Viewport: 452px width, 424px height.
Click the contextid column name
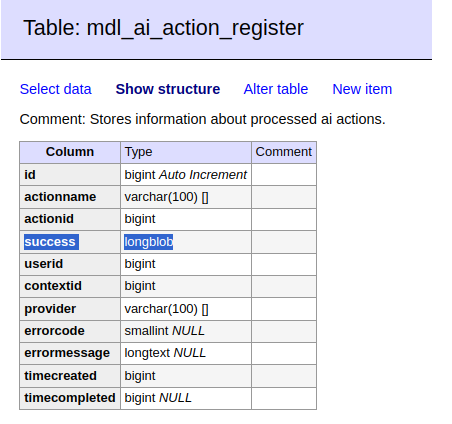pyautogui.click(x=53, y=286)
